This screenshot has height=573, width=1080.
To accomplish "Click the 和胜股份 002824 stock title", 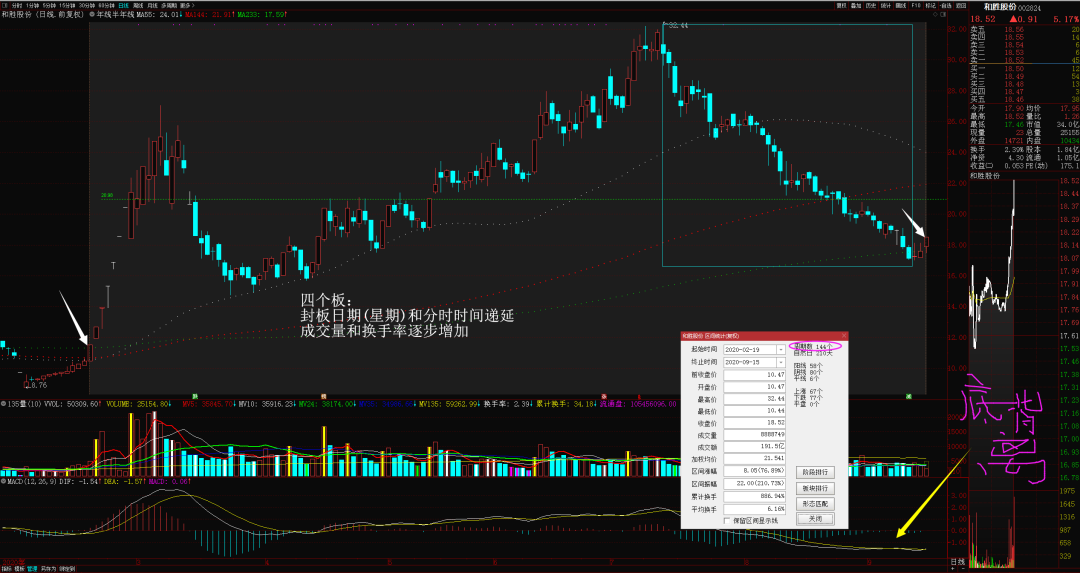I will pyautogui.click(x=1012, y=7).
